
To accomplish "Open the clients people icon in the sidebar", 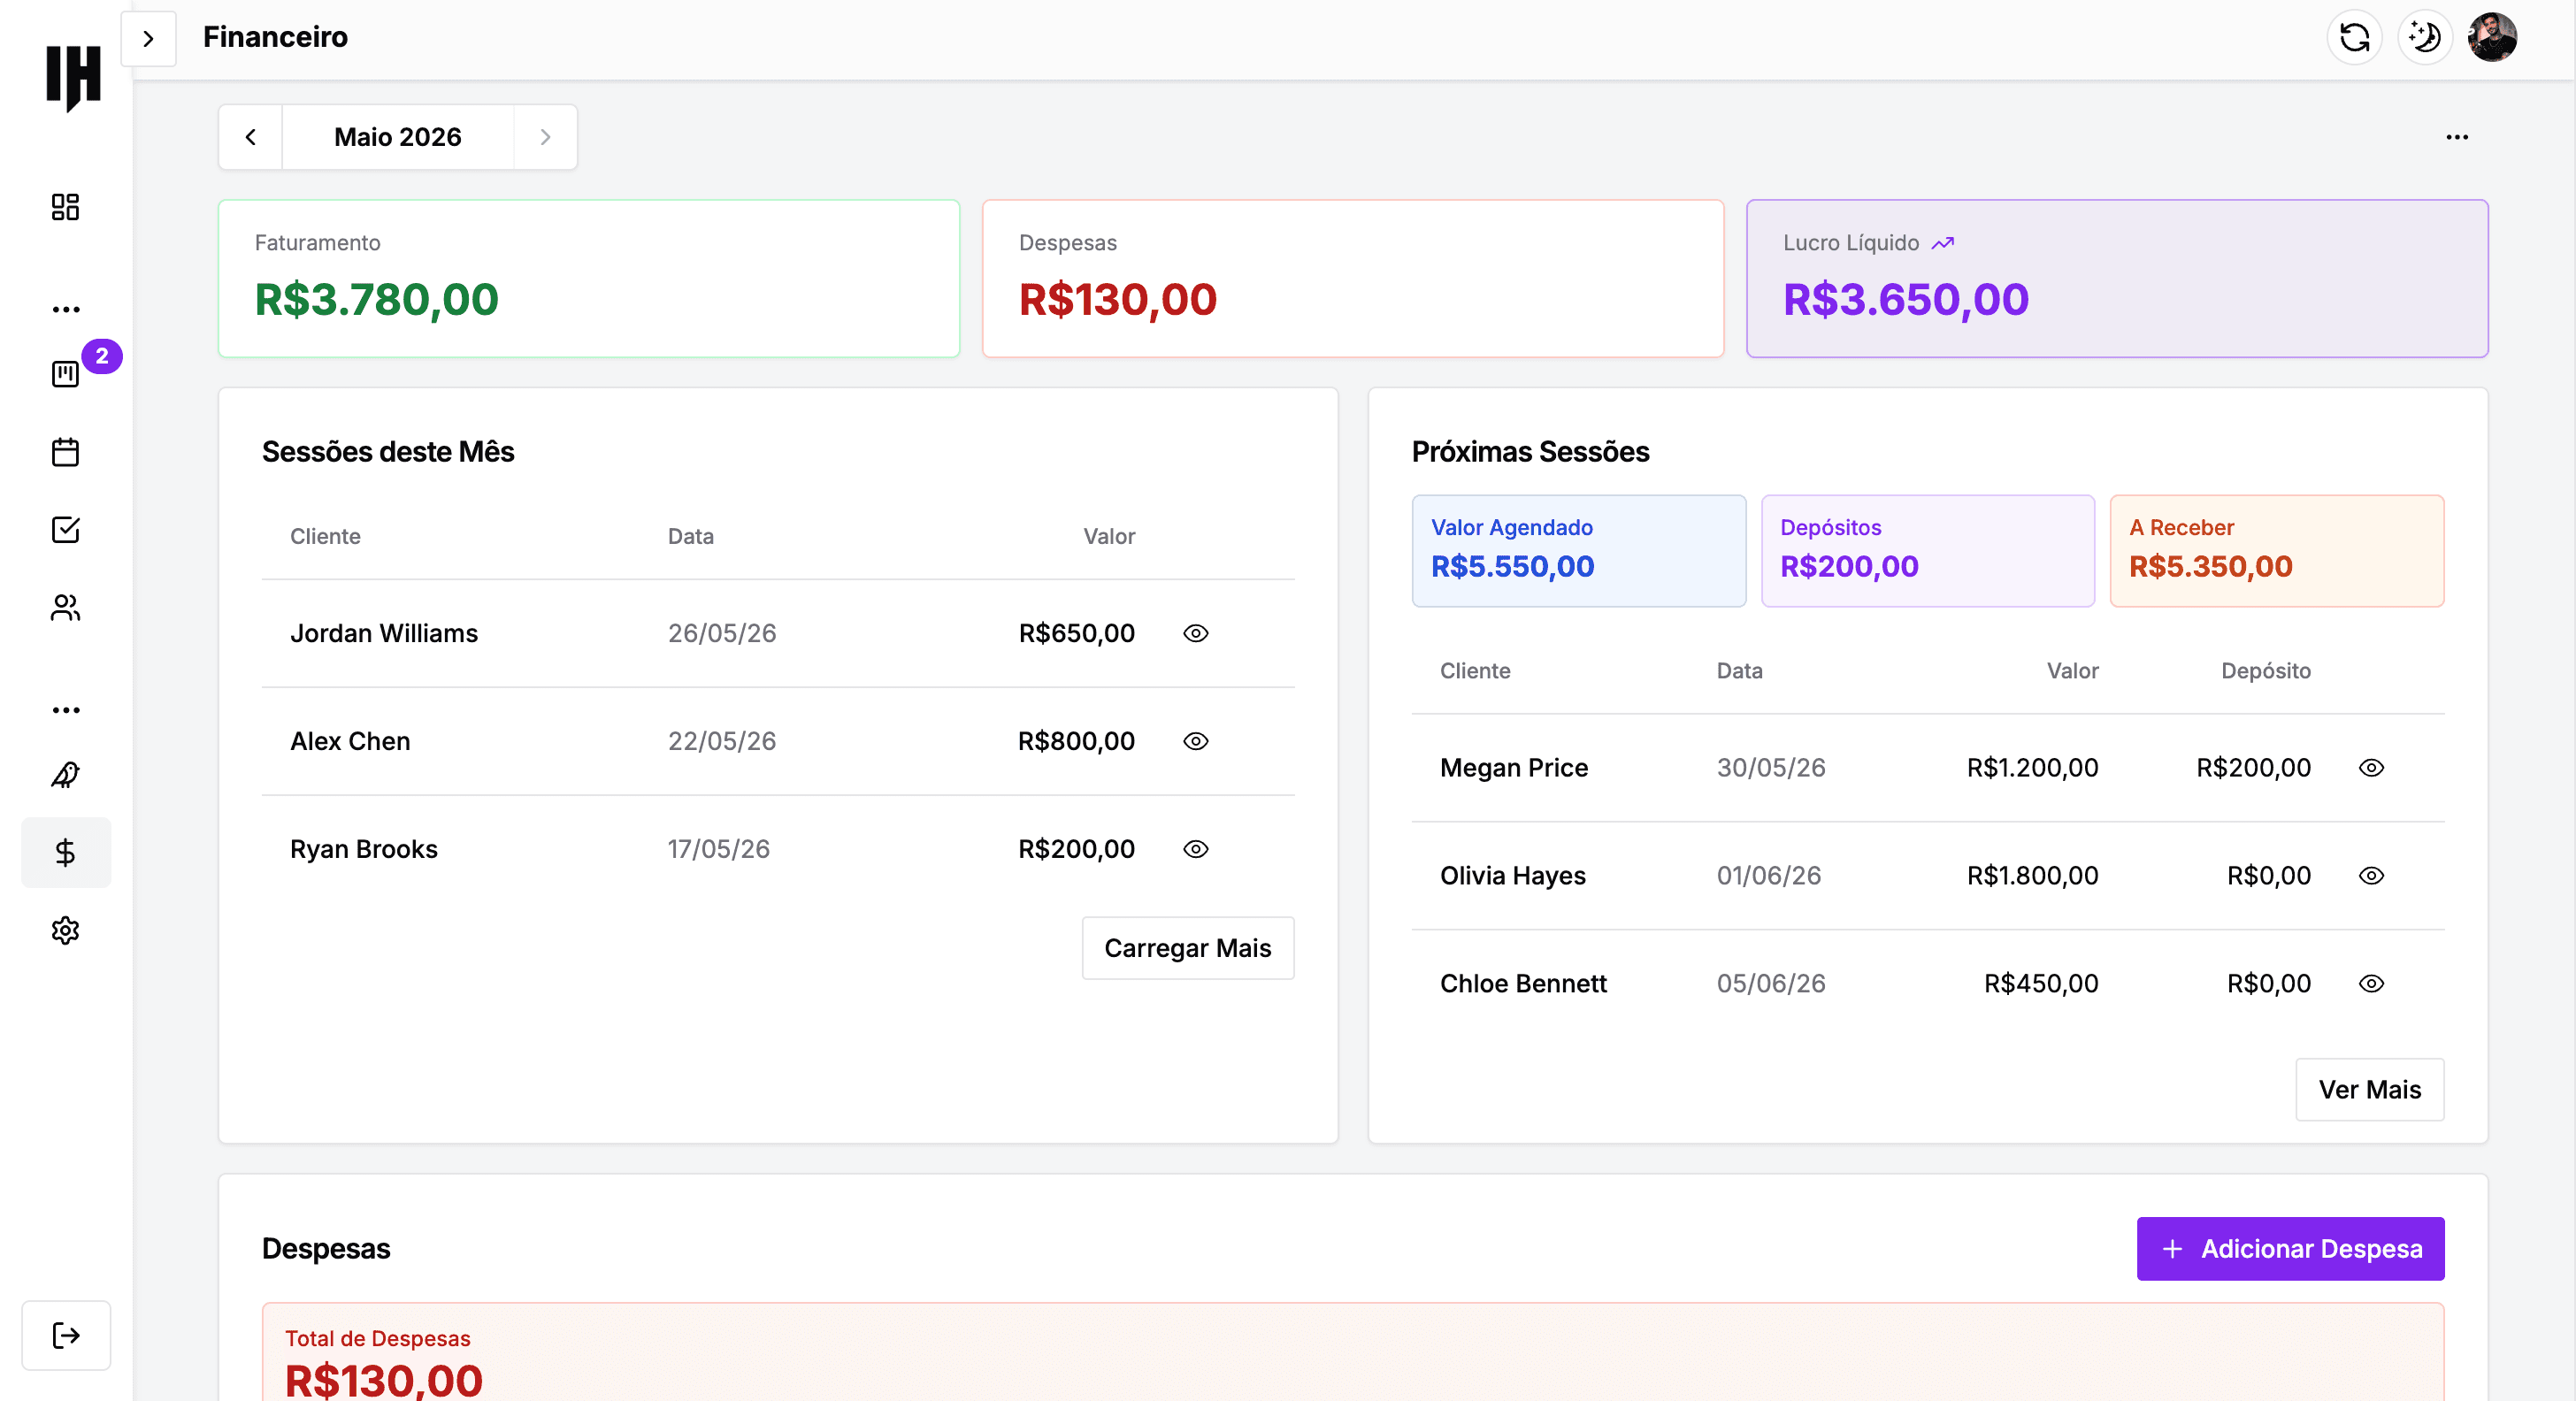I will [x=65, y=608].
